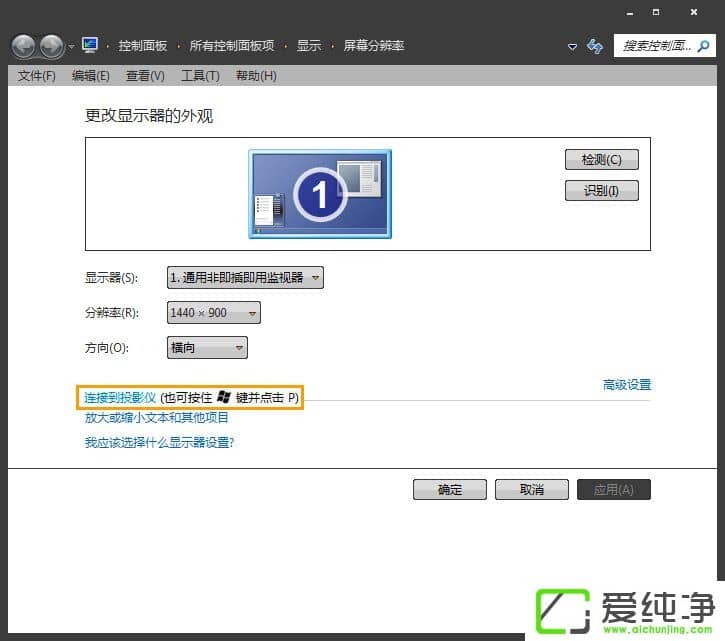Screen dimensions: 725x641
Task: Open the 显示器(S) display dropdown
Action: 245,278
